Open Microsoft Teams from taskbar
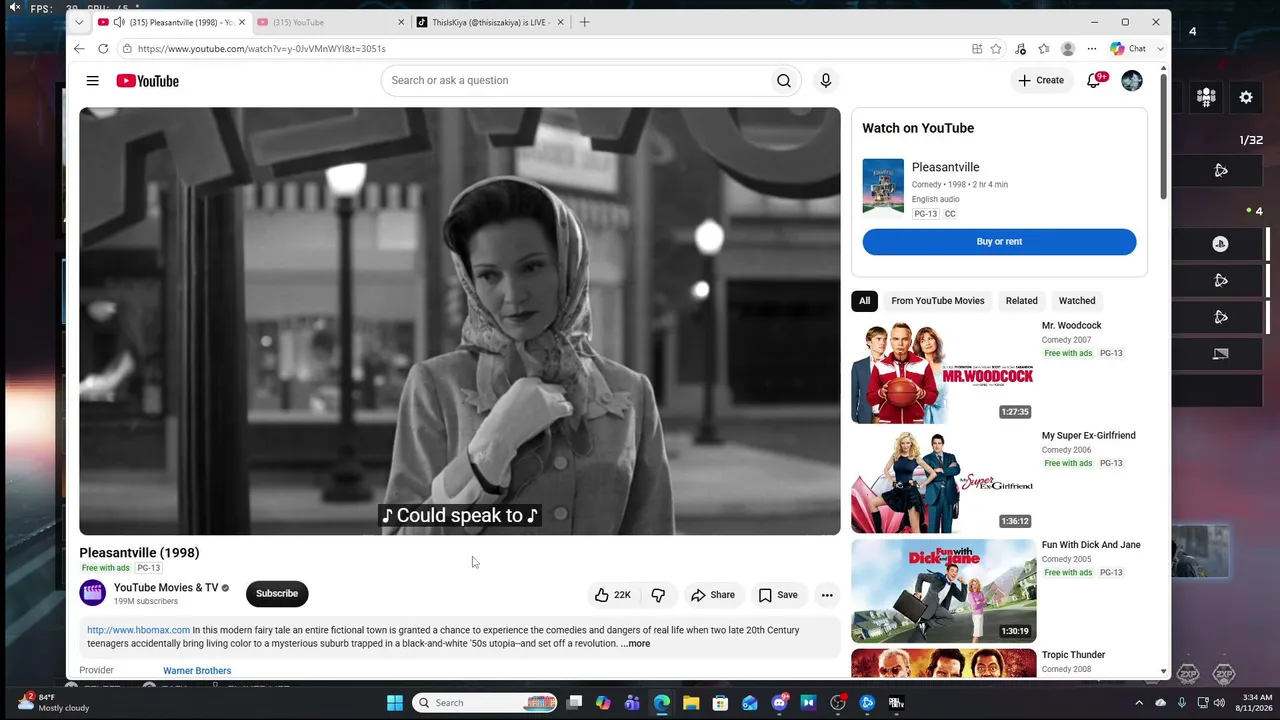The height and width of the screenshot is (720, 1280). (632, 703)
